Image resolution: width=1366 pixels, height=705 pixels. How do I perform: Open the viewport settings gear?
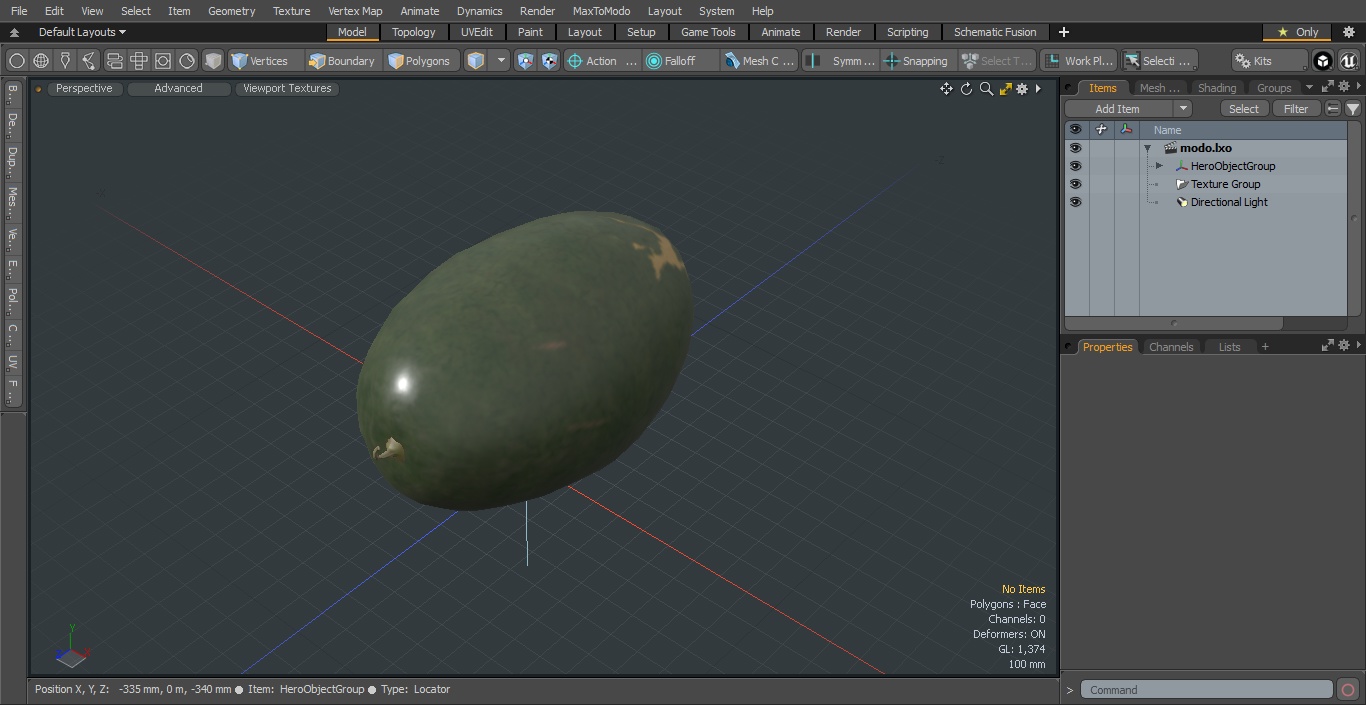(x=1022, y=89)
